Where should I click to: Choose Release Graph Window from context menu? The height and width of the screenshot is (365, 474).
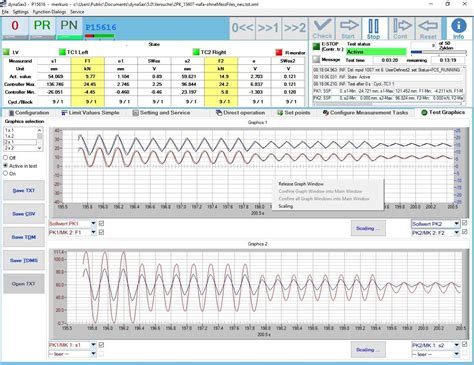(301, 184)
